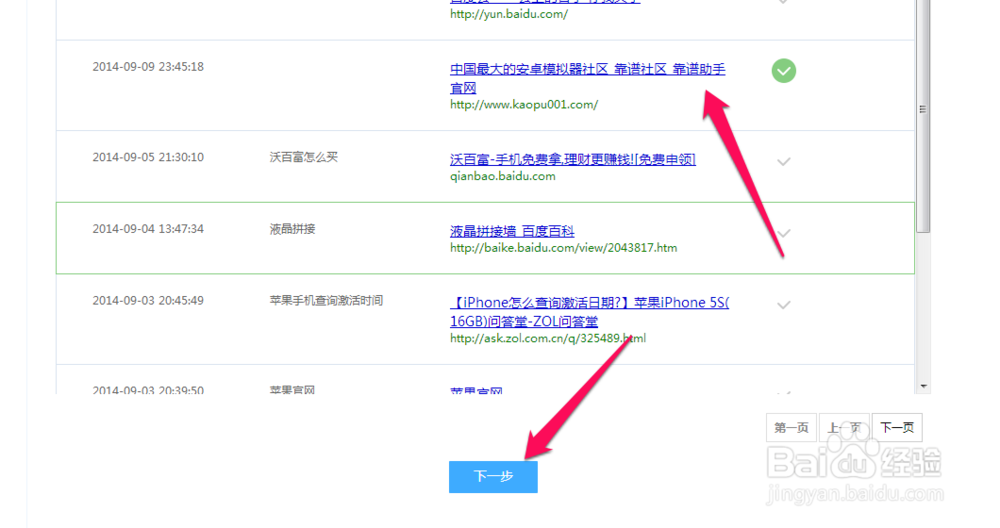Select checkmark for 液晶拼接墙 row
Viewport: 1000px width, 528px height.
click(x=784, y=233)
